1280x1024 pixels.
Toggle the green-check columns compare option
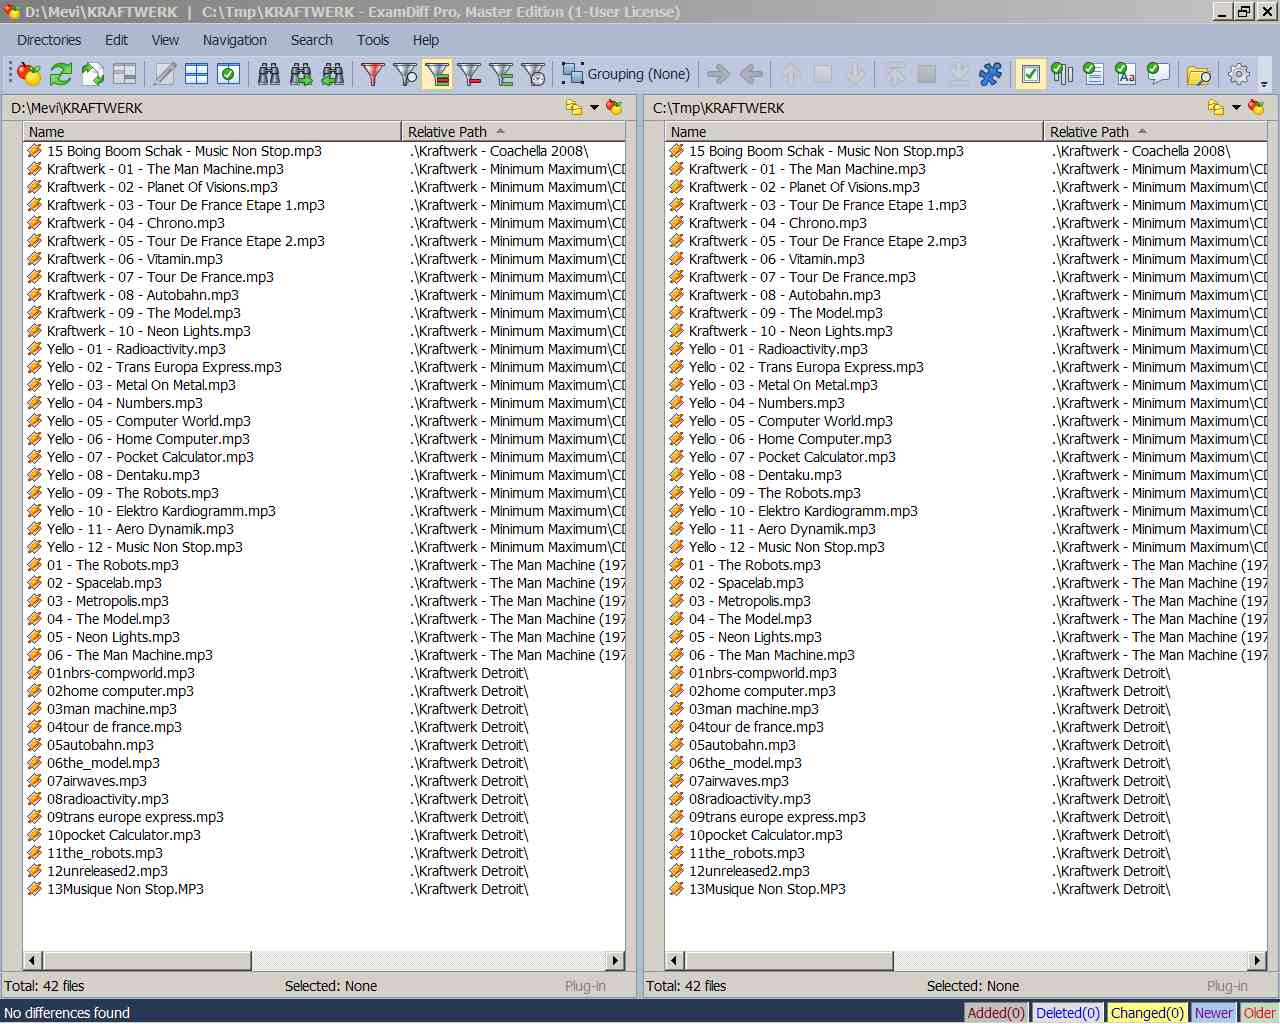pyautogui.click(x=1063, y=74)
